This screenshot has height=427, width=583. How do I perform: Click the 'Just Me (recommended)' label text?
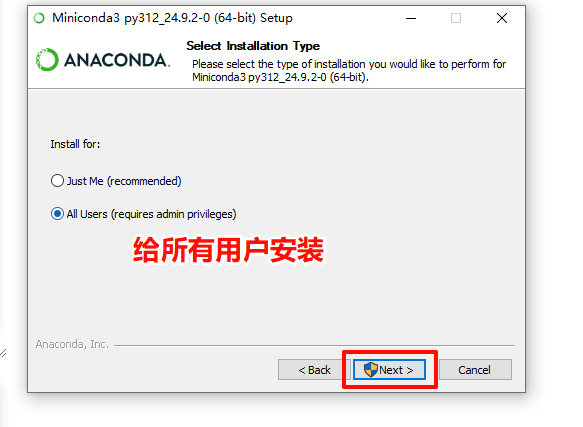(124, 181)
